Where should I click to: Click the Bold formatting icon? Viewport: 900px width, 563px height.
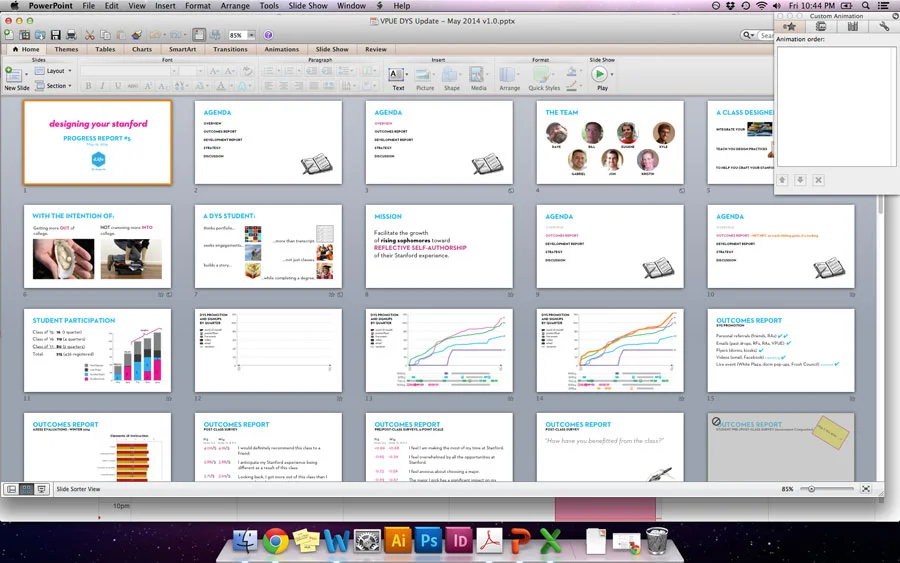tap(88, 86)
